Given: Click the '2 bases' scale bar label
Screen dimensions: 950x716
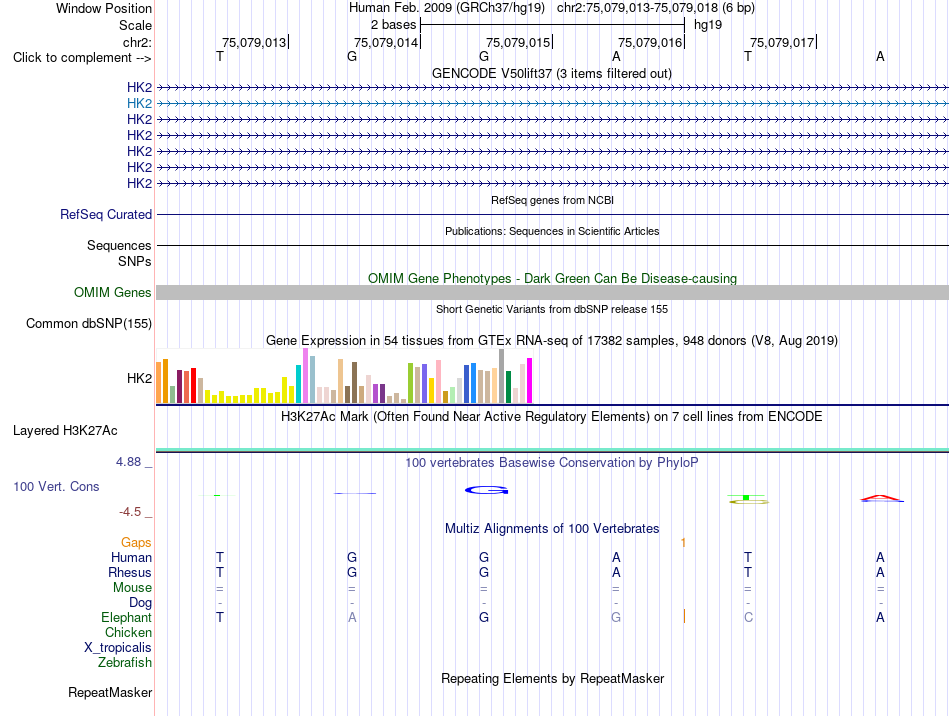Looking at the screenshot, I should [x=393, y=25].
